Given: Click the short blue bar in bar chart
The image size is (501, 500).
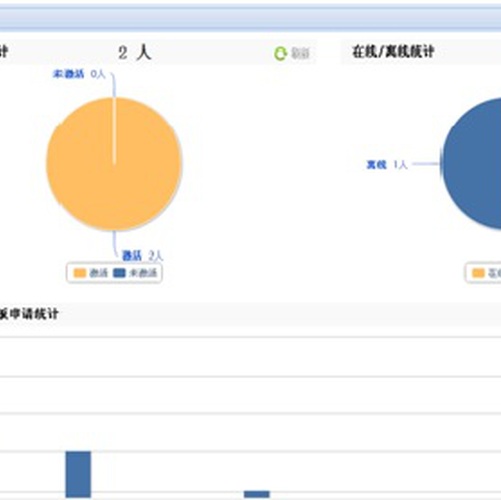Looking at the screenshot, I should 257,494.
